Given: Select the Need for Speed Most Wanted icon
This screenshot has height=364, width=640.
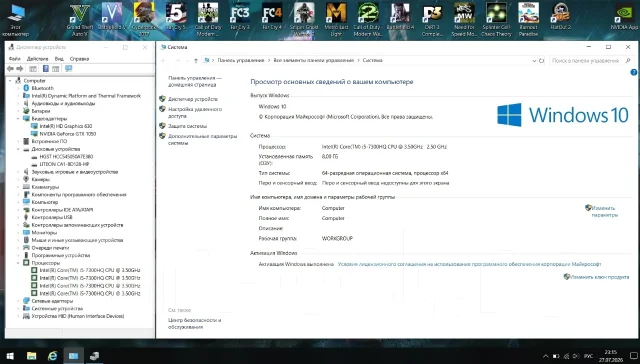Looking at the screenshot, I should (x=464, y=19).
